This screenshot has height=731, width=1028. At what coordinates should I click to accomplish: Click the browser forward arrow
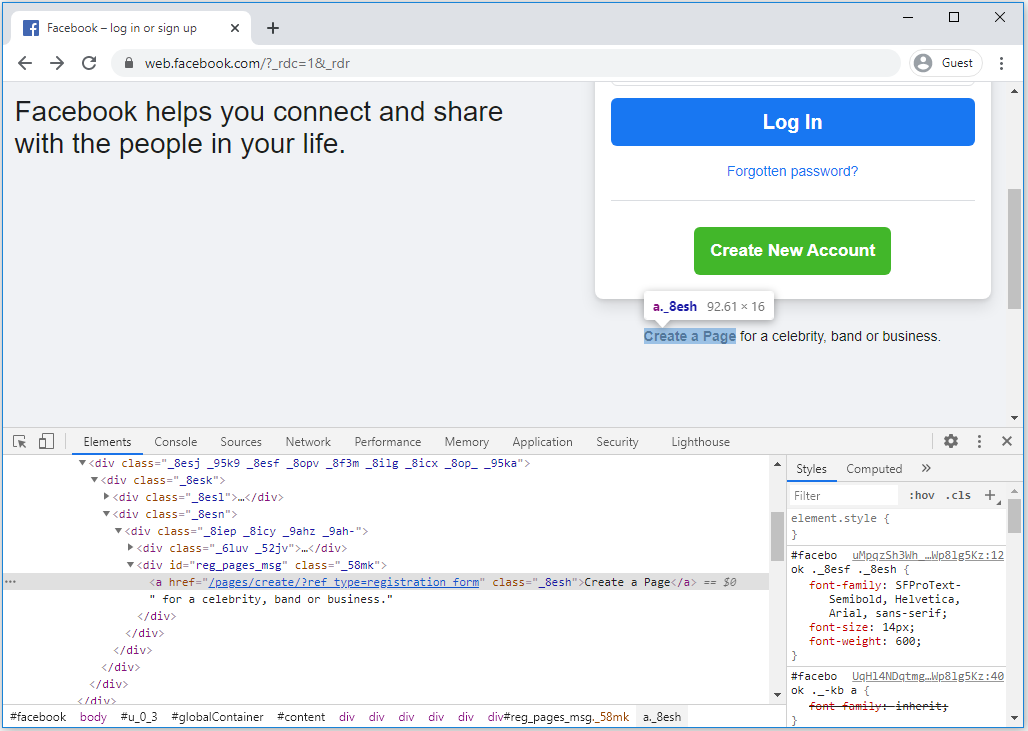coord(57,63)
